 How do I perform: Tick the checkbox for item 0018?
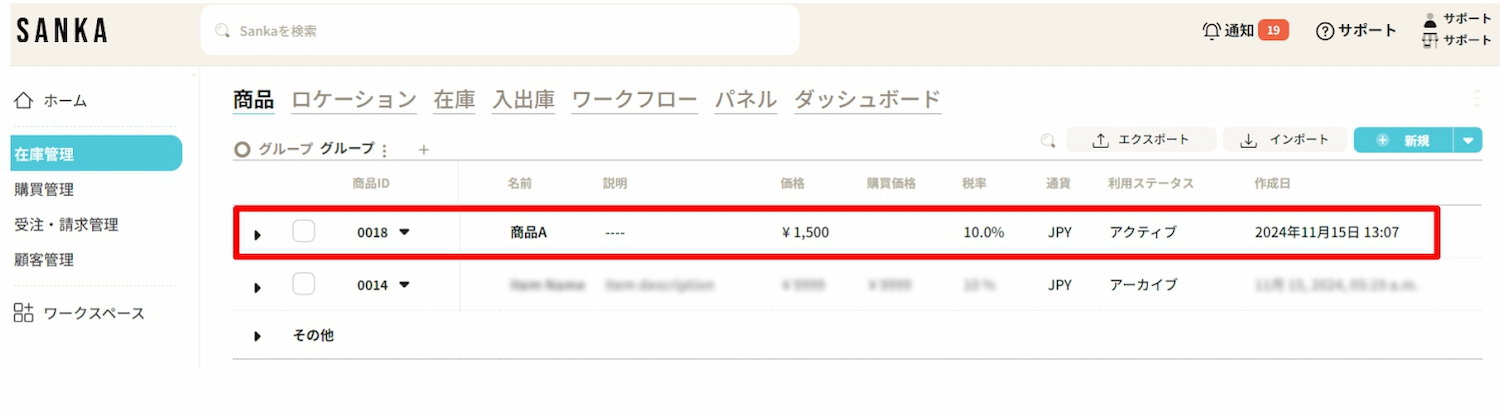[303, 232]
